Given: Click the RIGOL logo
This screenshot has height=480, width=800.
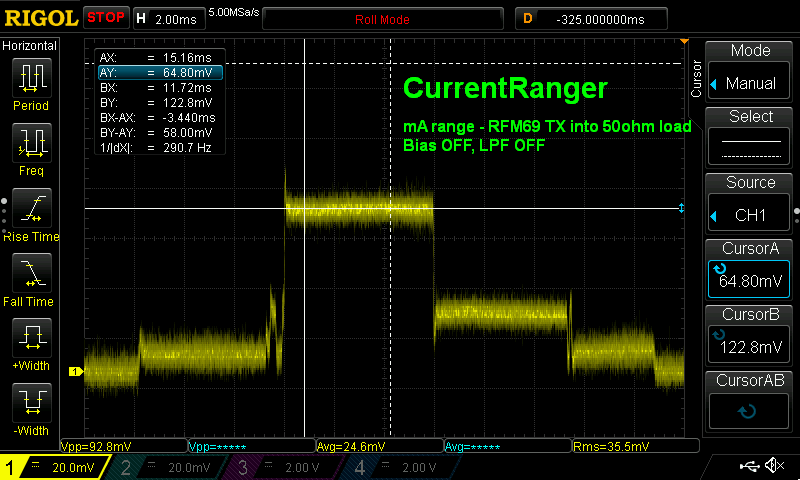Looking at the screenshot, I should [x=41, y=18].
